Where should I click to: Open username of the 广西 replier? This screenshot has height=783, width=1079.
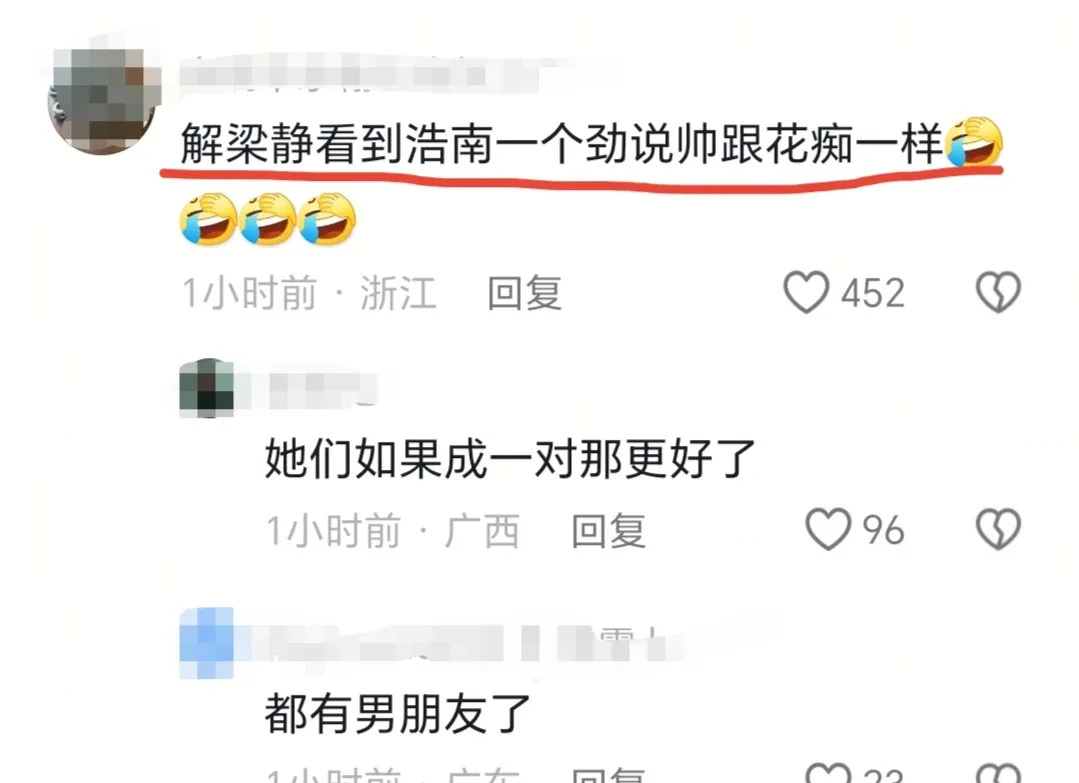point(322,389)
